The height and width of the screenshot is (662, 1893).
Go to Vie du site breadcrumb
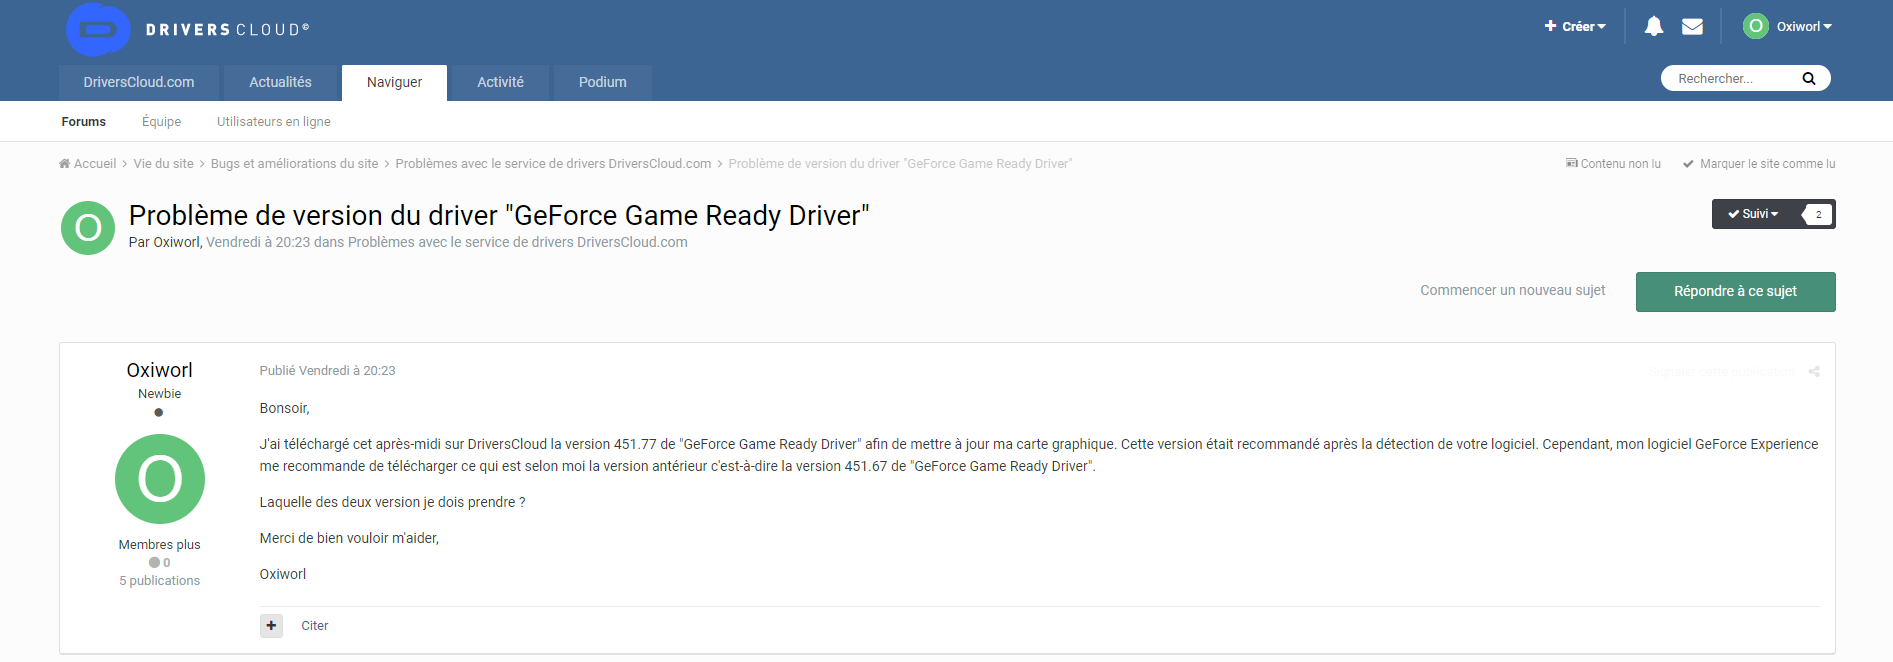163,164
